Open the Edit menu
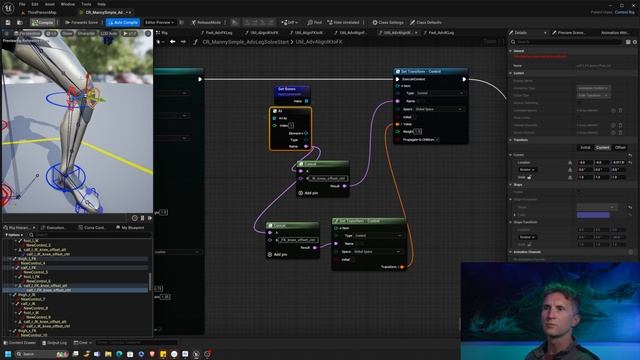Screen dimensions: 640x360 (35, 4)
